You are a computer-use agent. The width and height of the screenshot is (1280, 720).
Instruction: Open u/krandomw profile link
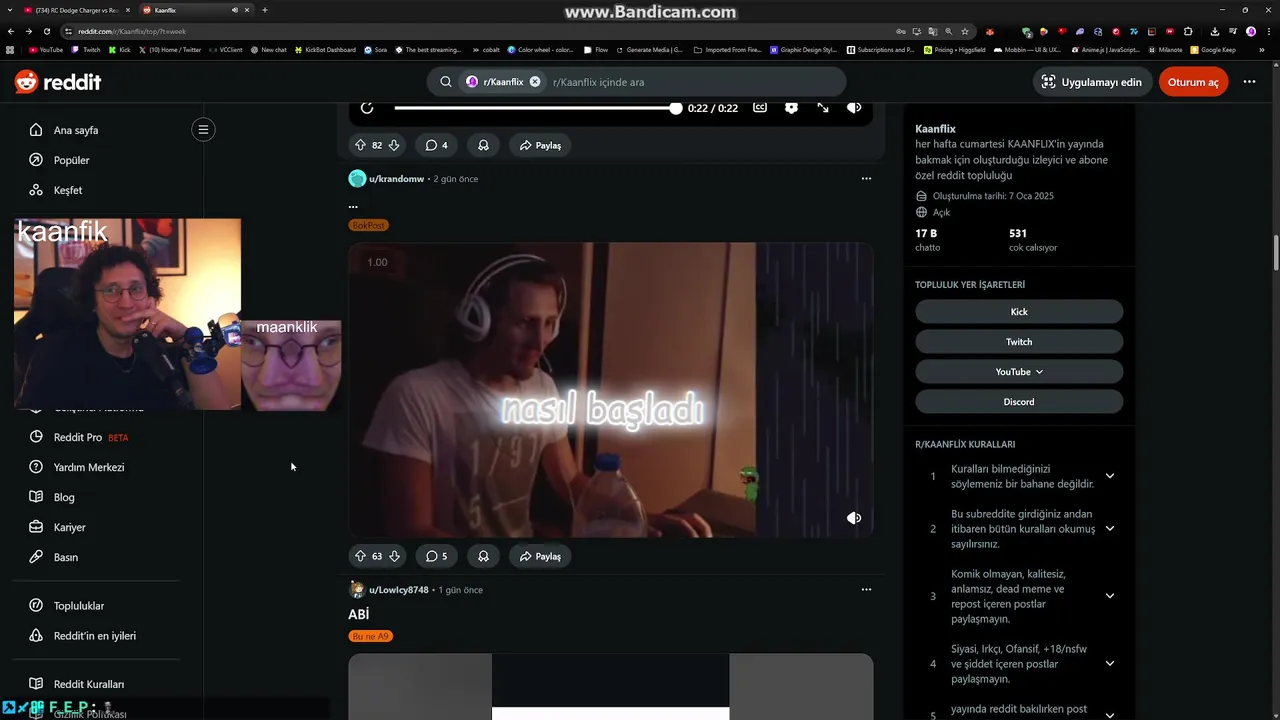[396, 179]
